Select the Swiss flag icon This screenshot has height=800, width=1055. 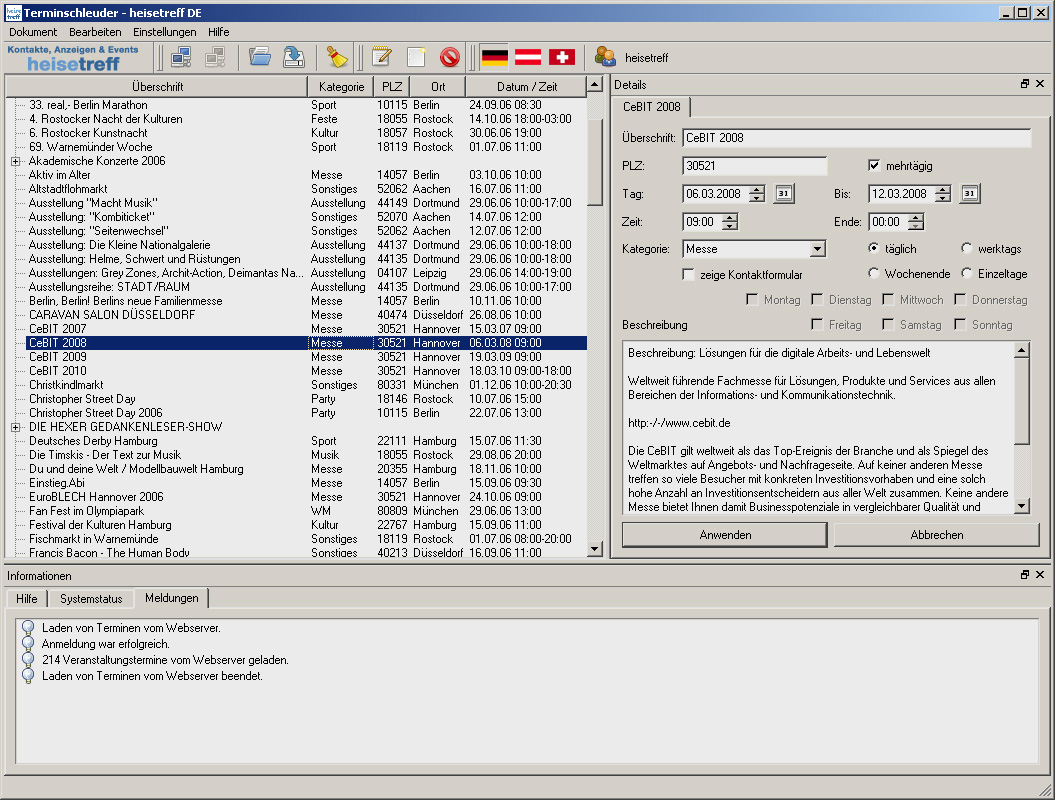pyautogui.click(x=562, y=58)
